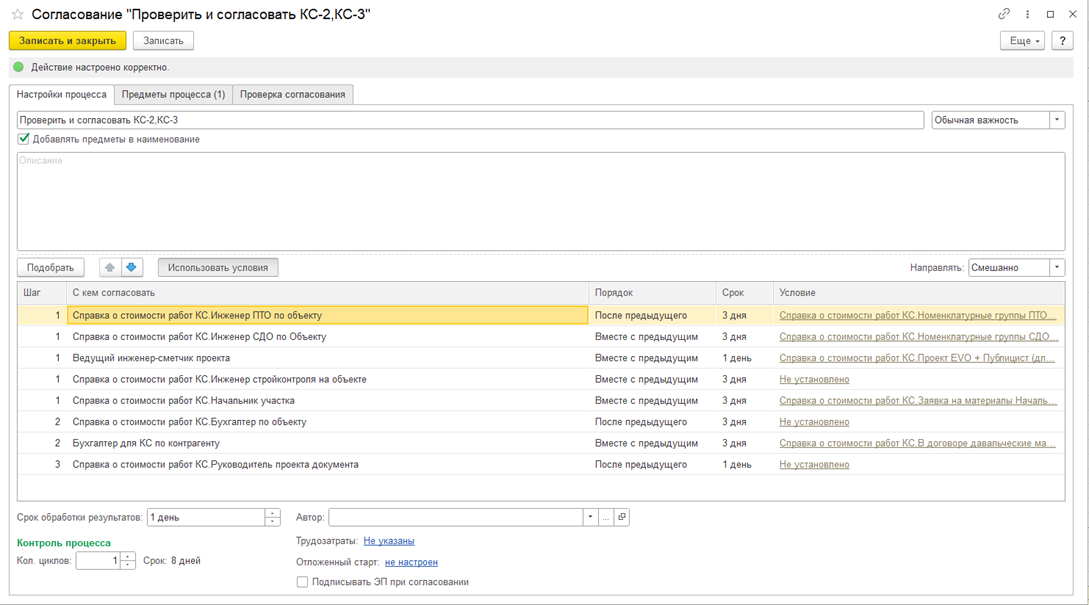Open the 'Не указаны' трудозатраты link
The width and height of the screenshot is (1089, 605).
click(x=388, y=541)
